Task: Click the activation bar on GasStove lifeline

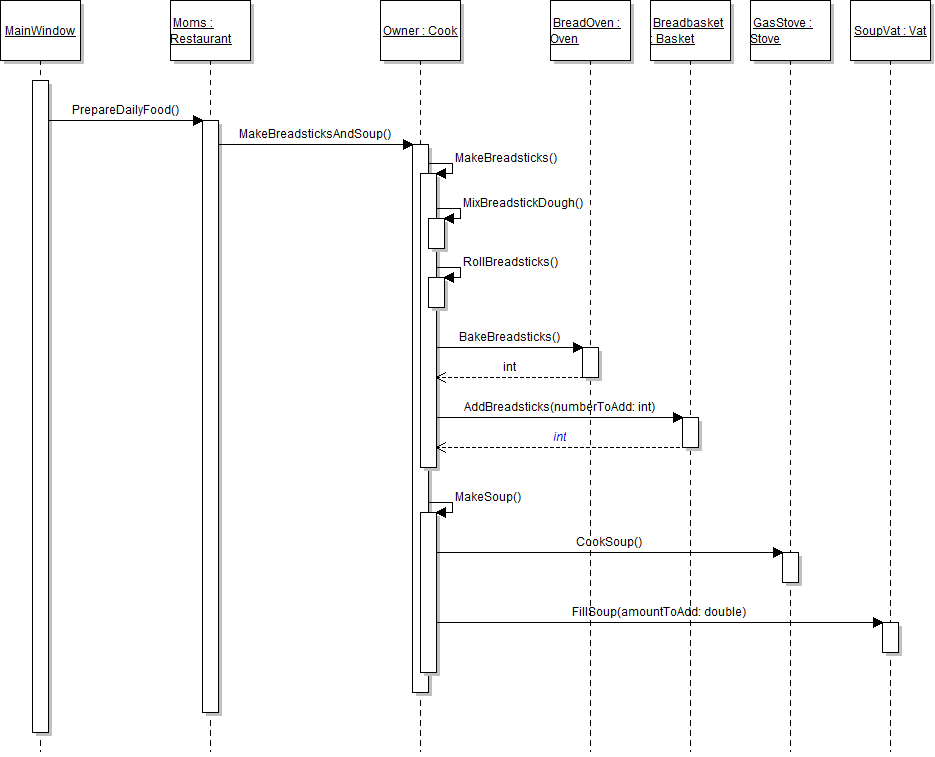Action: point(790,567)
